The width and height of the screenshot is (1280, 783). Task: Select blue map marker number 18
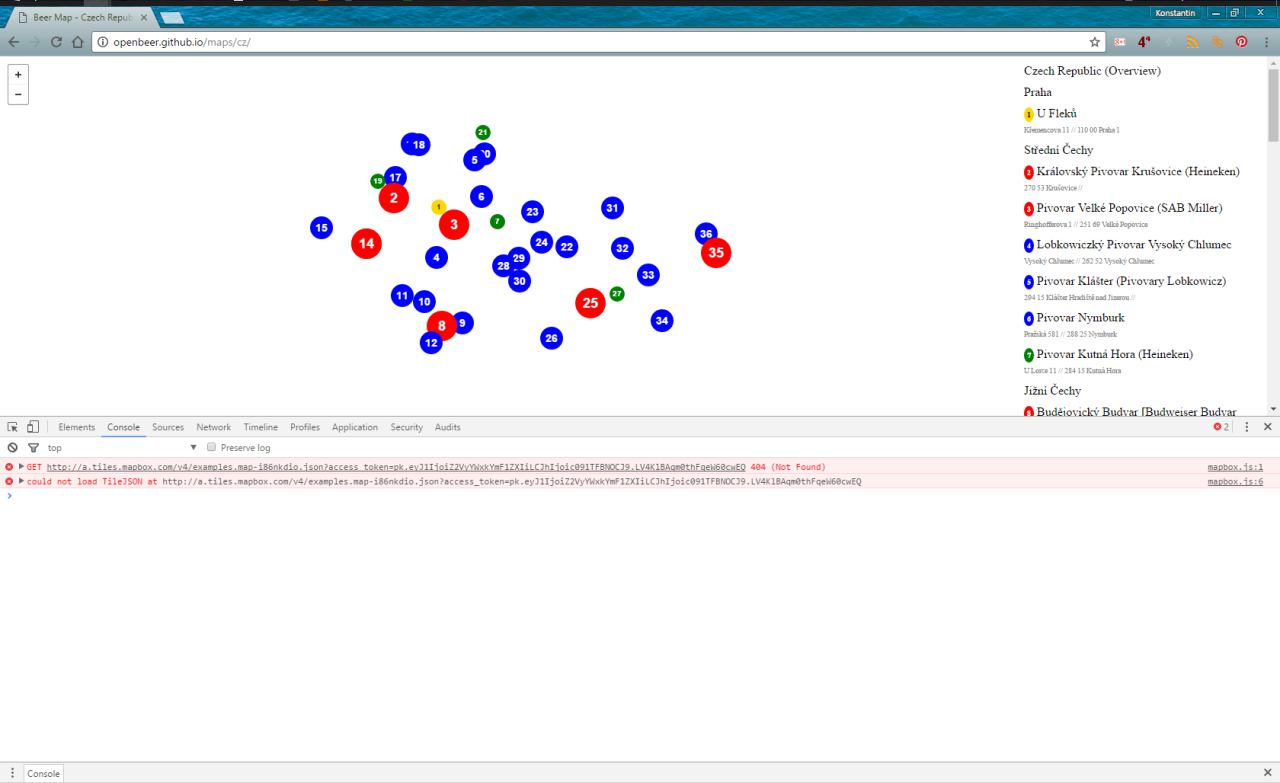click(x=419, y=145)
